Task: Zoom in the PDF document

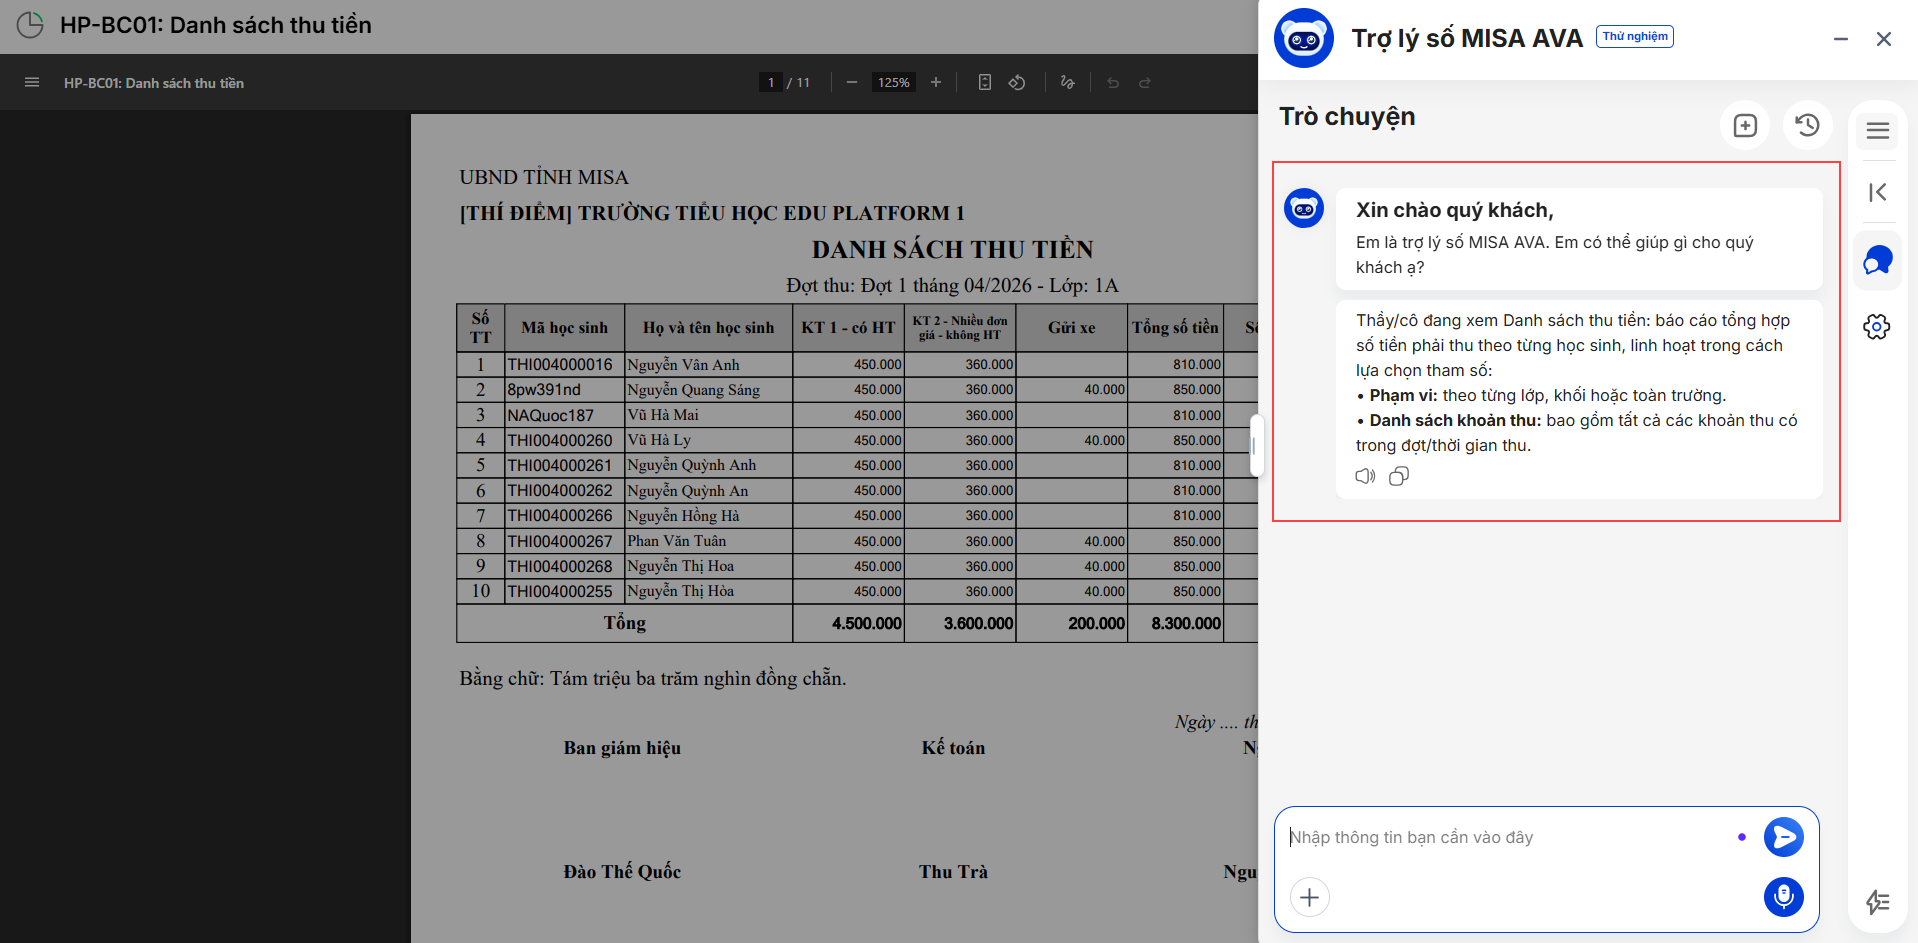Action: (x=936, y=83)
